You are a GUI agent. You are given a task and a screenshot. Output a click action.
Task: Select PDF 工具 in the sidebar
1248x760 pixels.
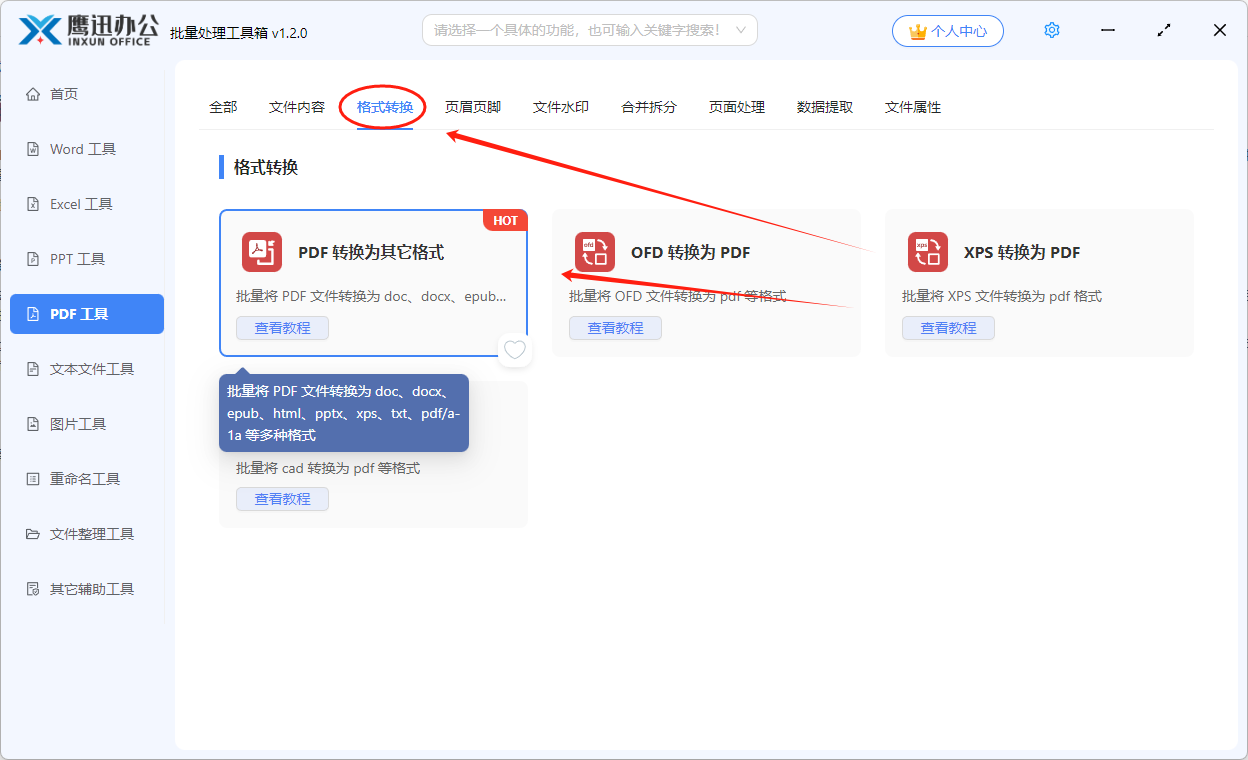[x=87, y=314]
